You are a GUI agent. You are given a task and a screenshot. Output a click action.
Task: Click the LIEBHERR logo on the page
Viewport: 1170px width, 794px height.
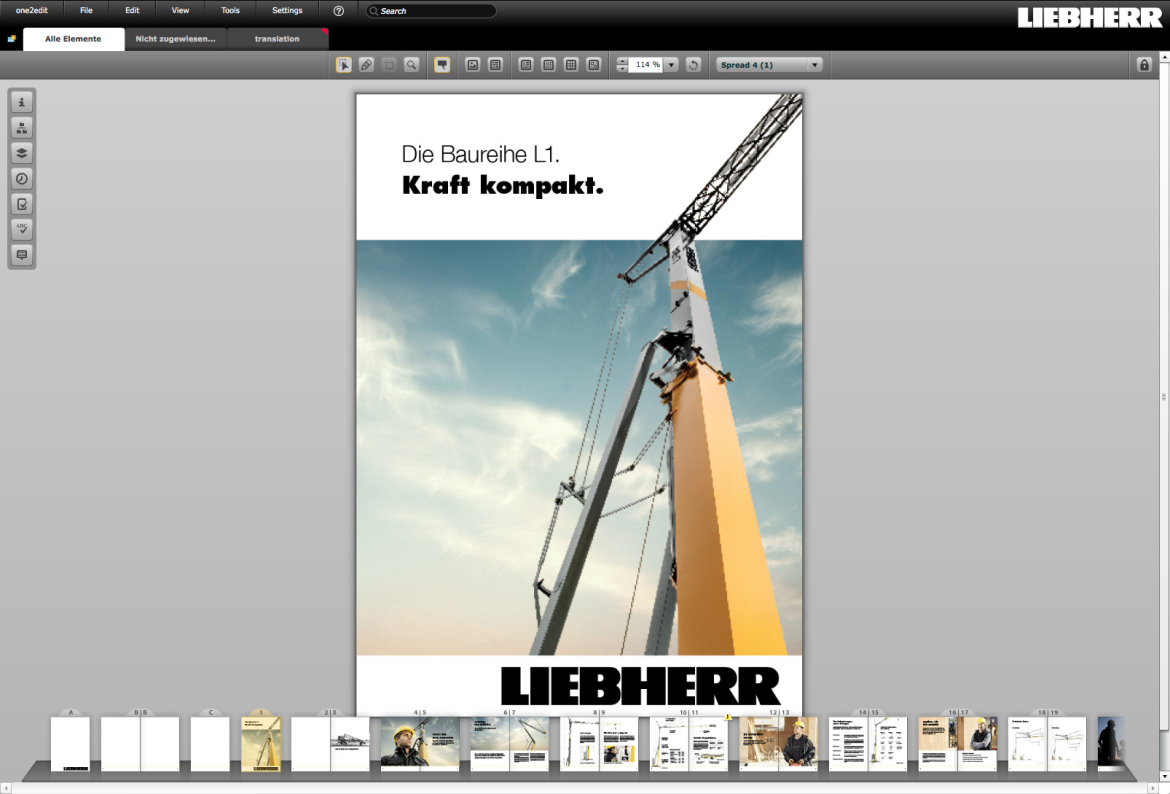[x=640, y=686]
